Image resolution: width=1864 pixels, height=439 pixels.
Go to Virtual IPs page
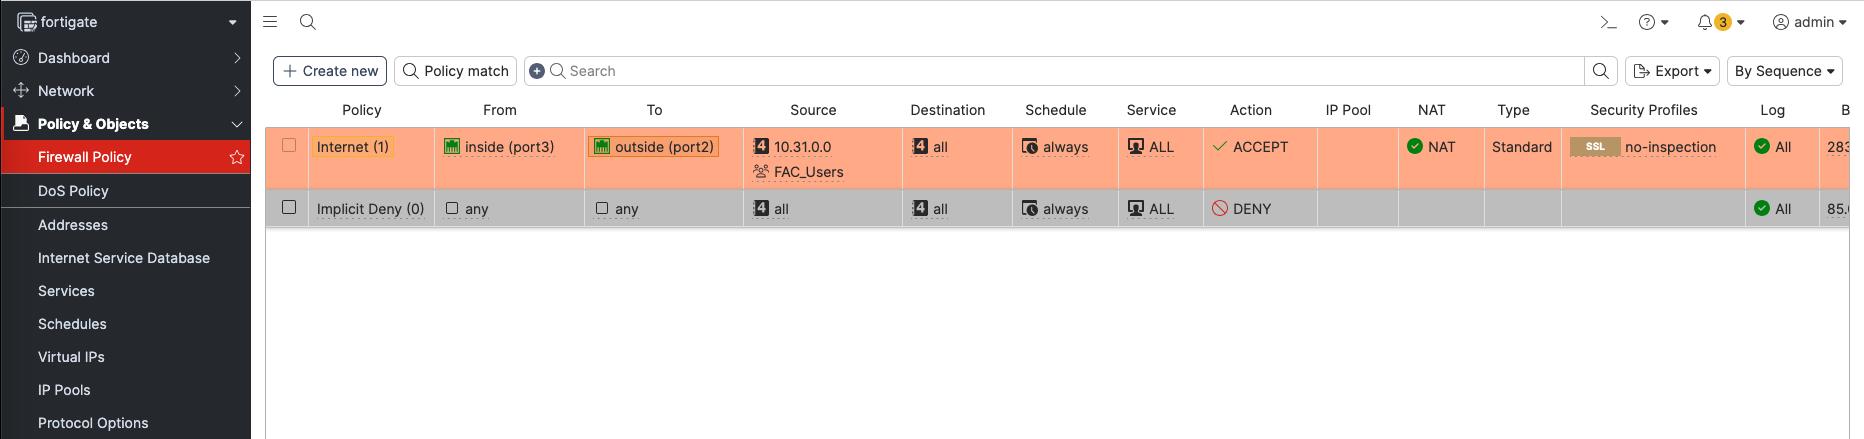[x=71, y=357]
